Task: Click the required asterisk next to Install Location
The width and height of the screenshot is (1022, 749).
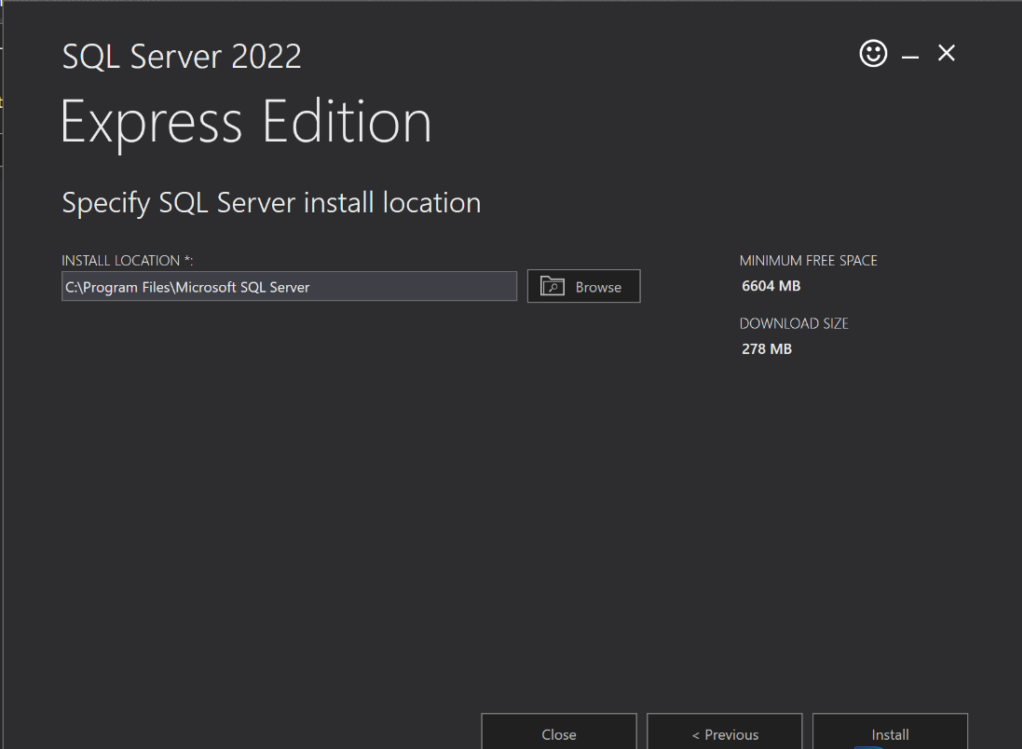Action: click(186, 260)
